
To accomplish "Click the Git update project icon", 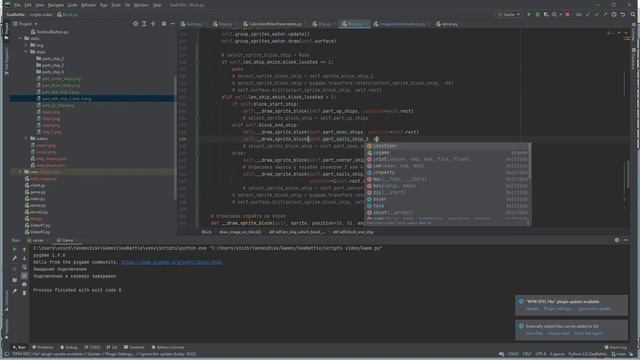I will pyautogui.click(x=588, y=14).
